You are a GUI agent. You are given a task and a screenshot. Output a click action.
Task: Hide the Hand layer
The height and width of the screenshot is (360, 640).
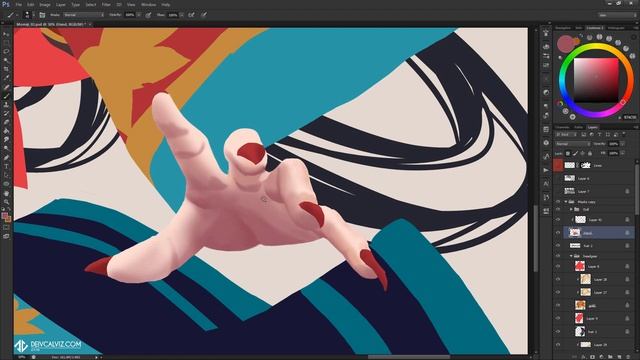558,233
